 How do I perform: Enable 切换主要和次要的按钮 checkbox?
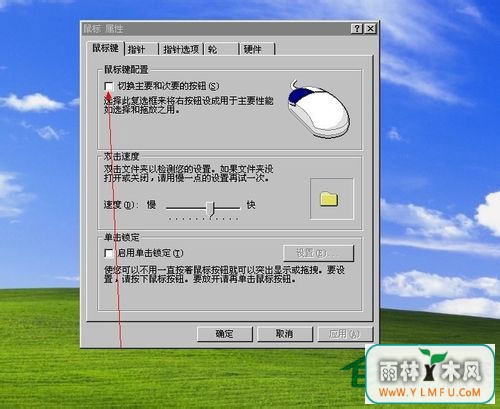pyautogui.click(x=109, y=86)
